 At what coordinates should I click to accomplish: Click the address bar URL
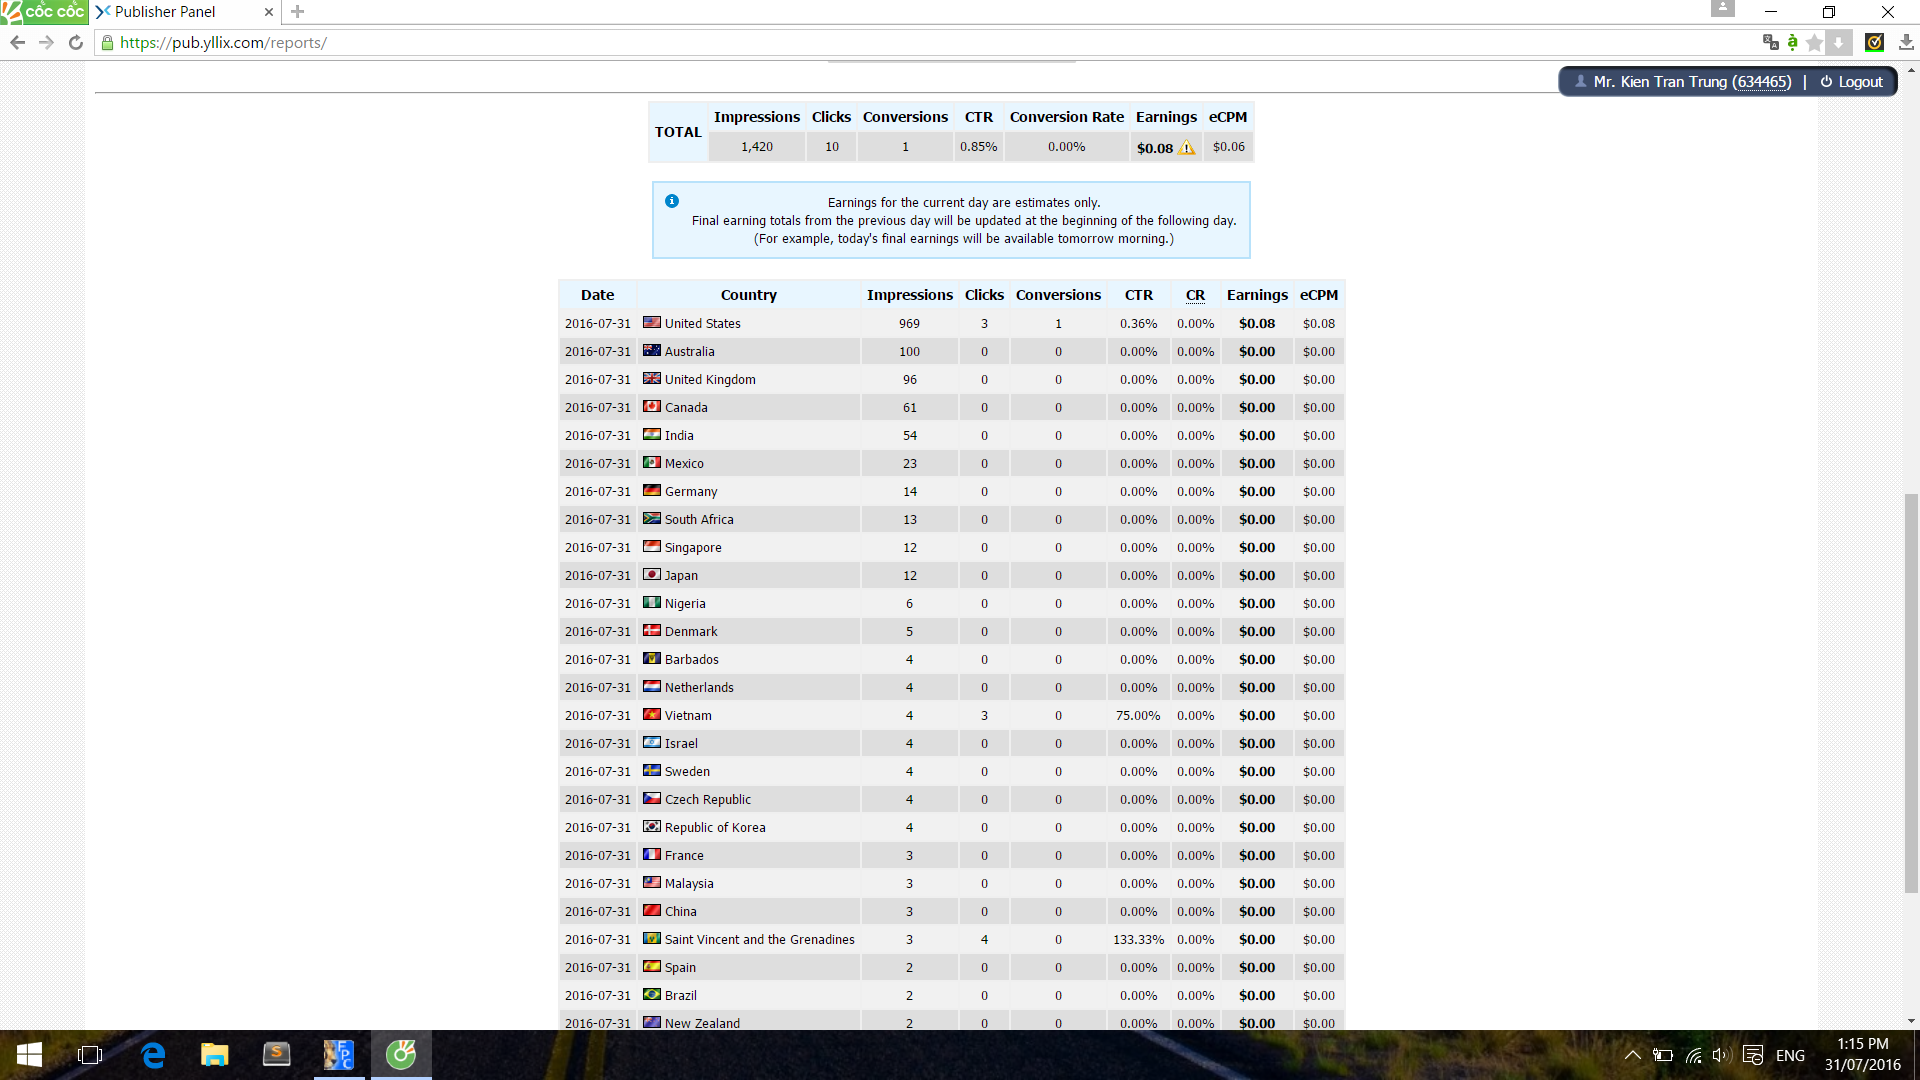pos(223,43)
